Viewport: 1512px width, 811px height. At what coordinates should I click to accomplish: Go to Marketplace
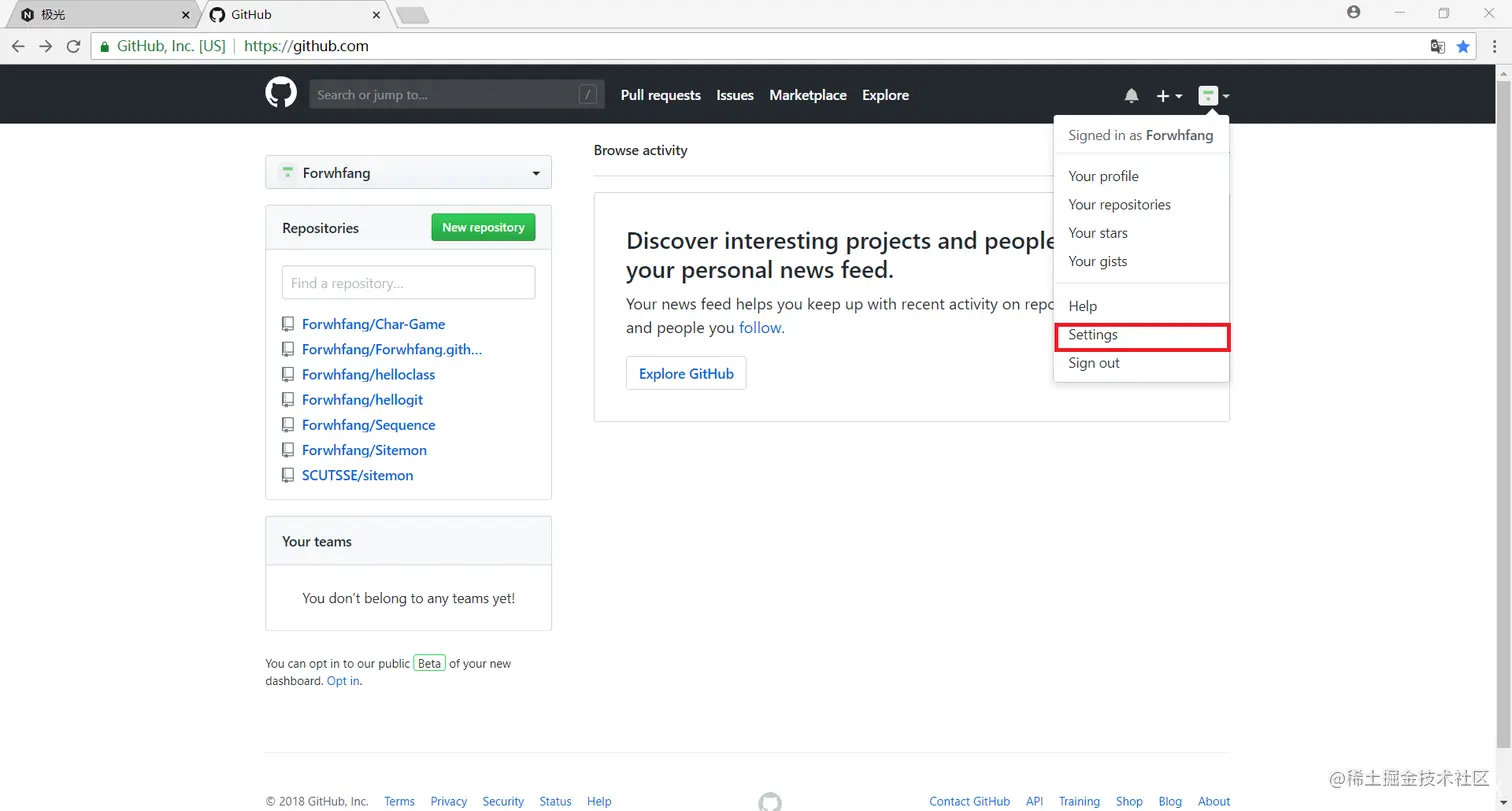pos(808,95)
